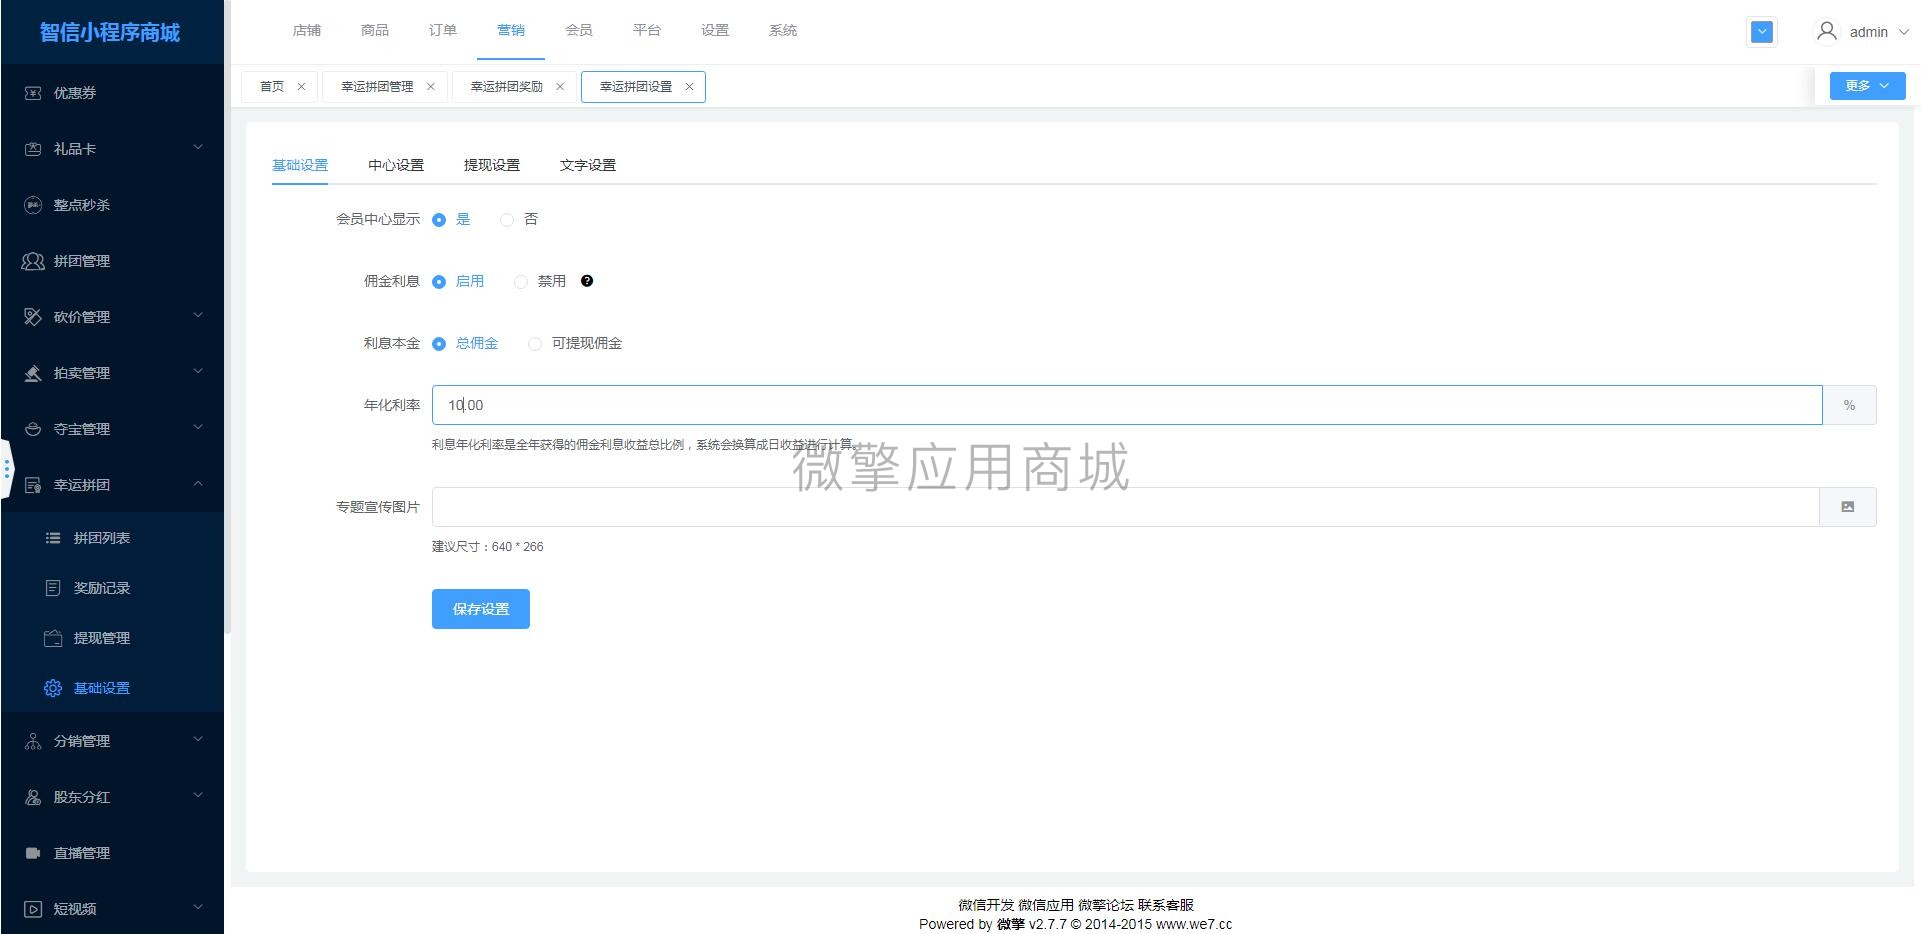Image resolution: width=1921 pixels, height=934 pixels.
Task: Click the 幸运拼团 sidebar icon
Action: click(33, 485)
